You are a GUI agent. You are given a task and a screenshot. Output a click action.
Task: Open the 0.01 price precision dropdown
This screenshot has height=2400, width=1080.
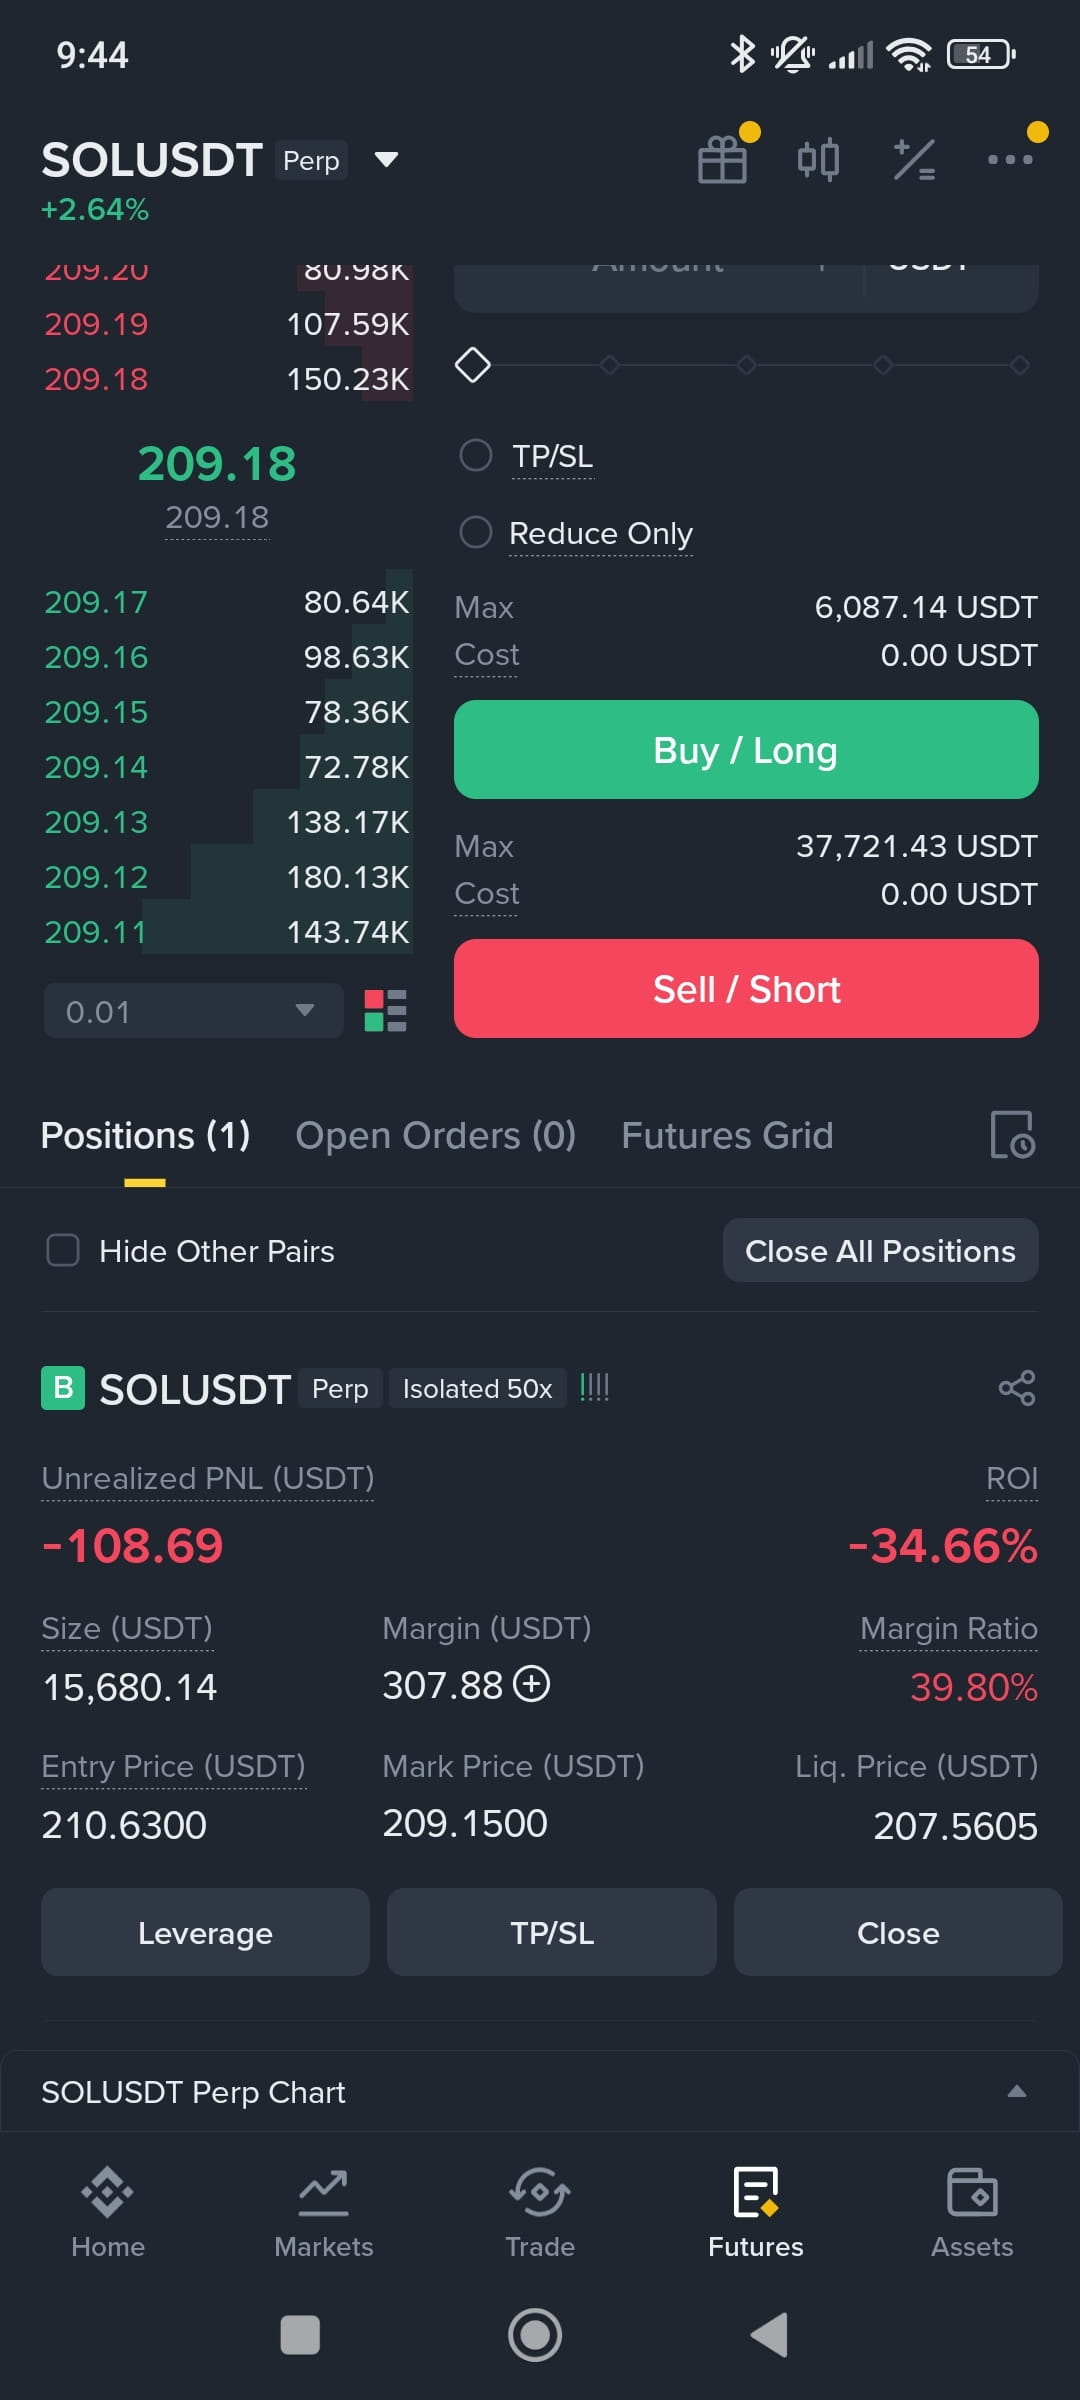pos(193,1011)
